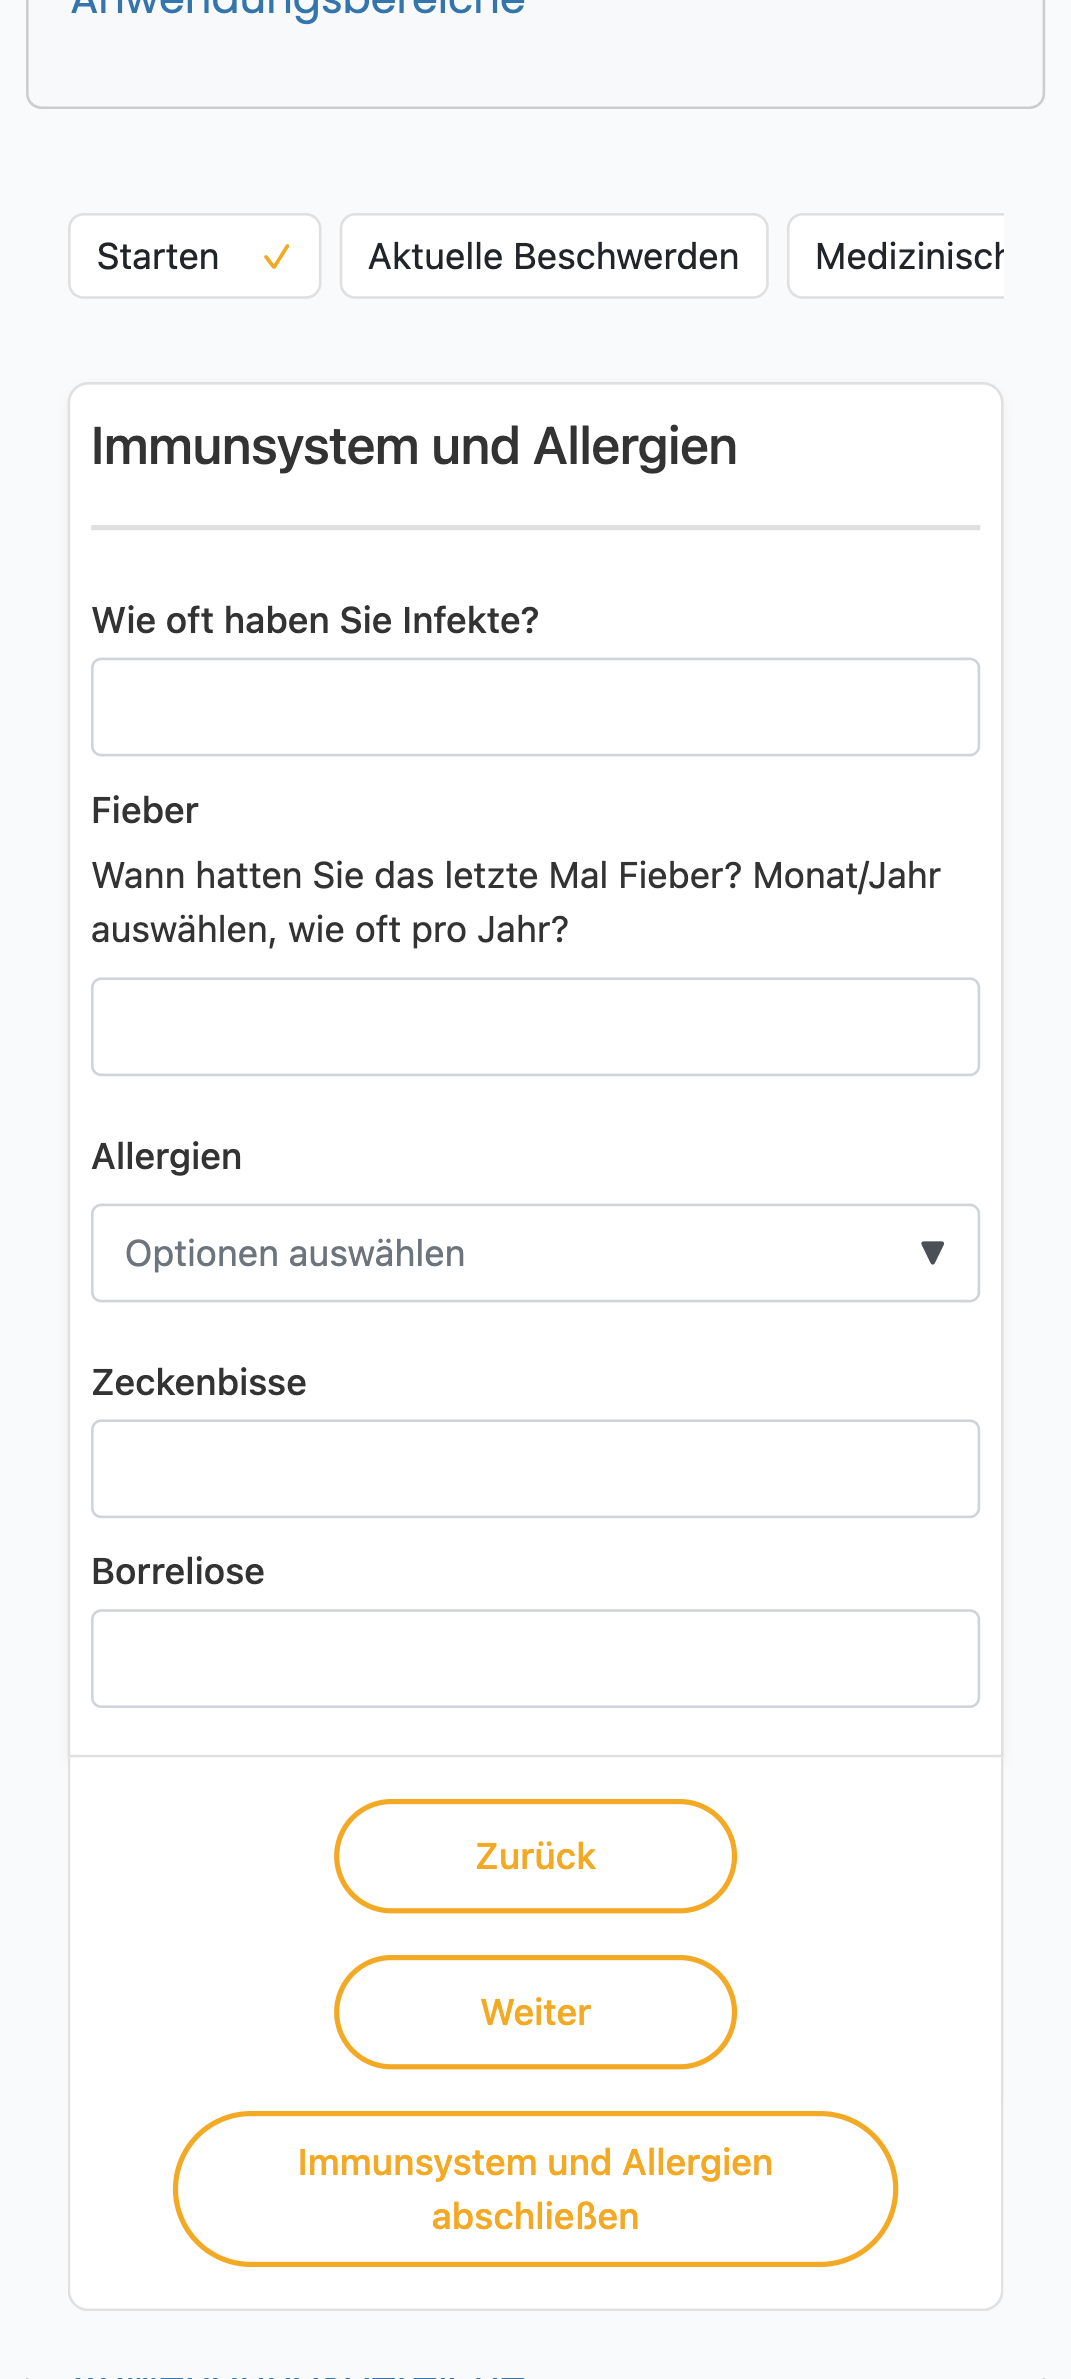Open the Anwendungsbereiche link at top
This screenshot has width=1071, height=2379.
click(298, 8)
